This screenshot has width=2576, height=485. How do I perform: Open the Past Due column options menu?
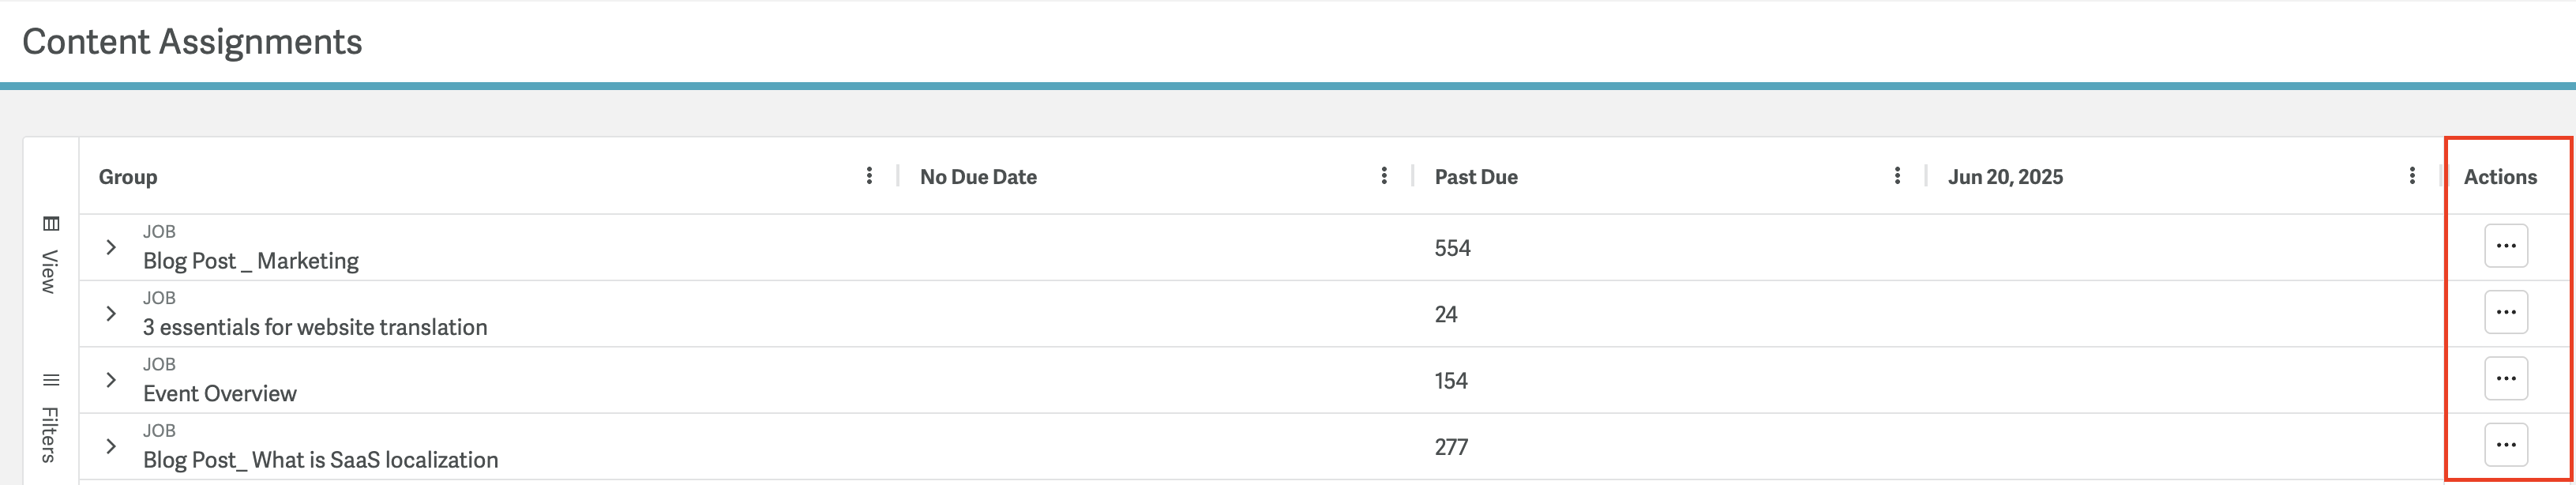(1897, 176)
